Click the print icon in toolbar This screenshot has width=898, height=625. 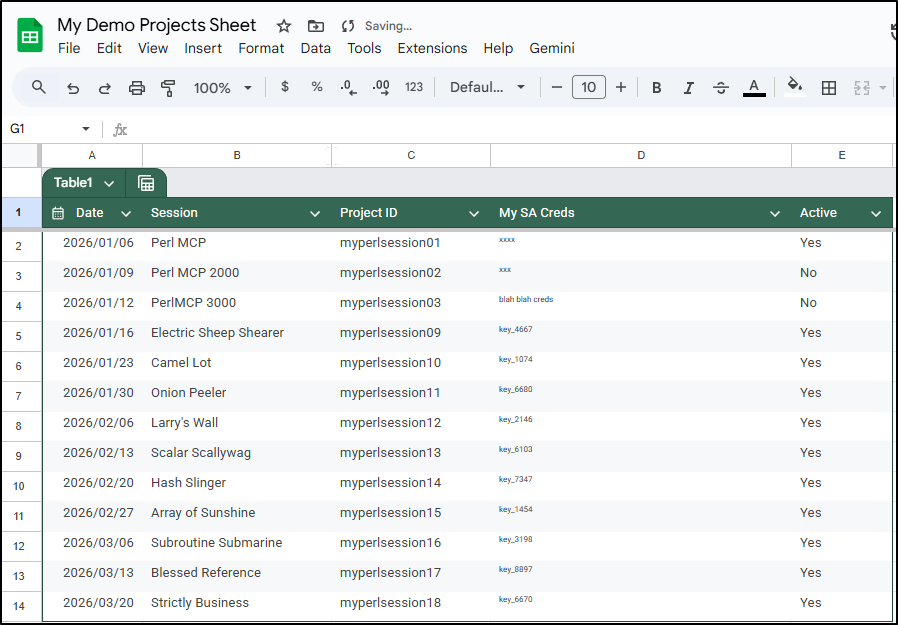point(137,88)
